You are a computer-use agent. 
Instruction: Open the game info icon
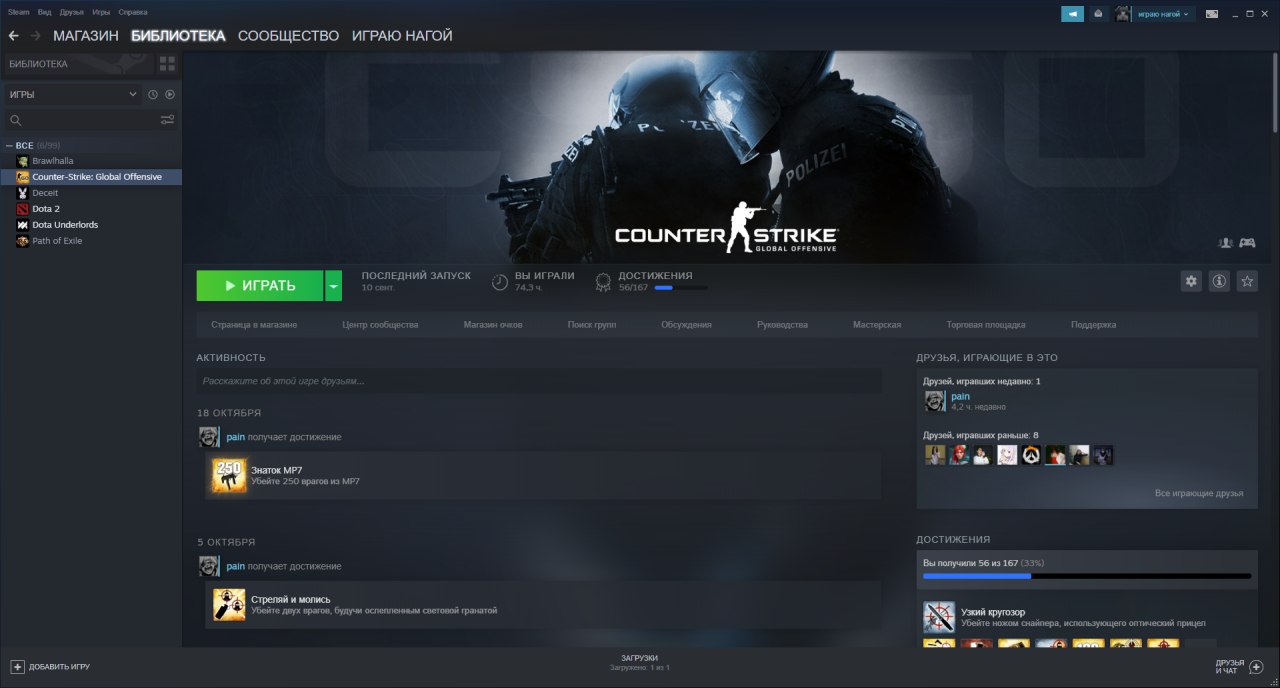coord(1219,282)
